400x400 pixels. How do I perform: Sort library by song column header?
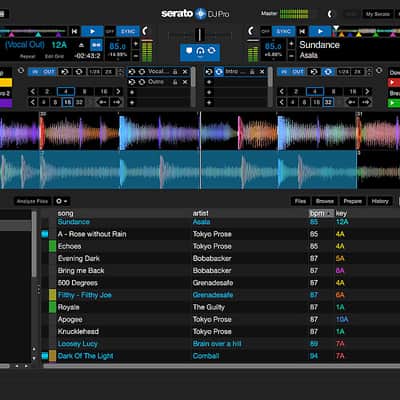65,213
